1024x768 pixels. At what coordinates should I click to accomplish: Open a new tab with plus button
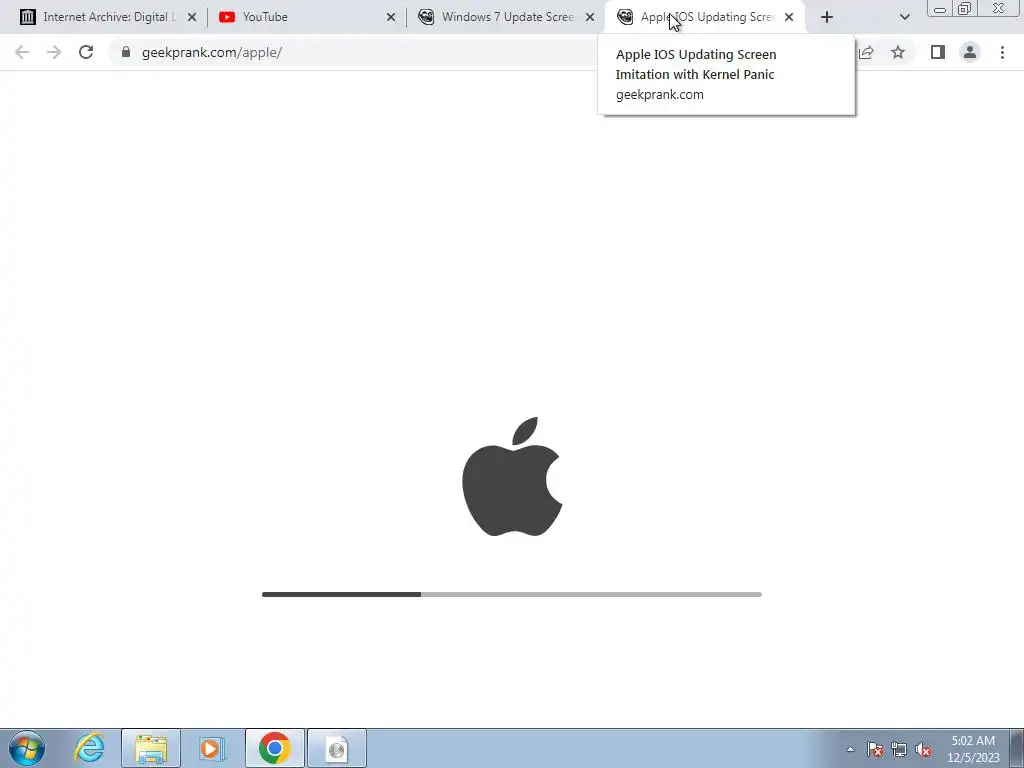click(827, 17)
